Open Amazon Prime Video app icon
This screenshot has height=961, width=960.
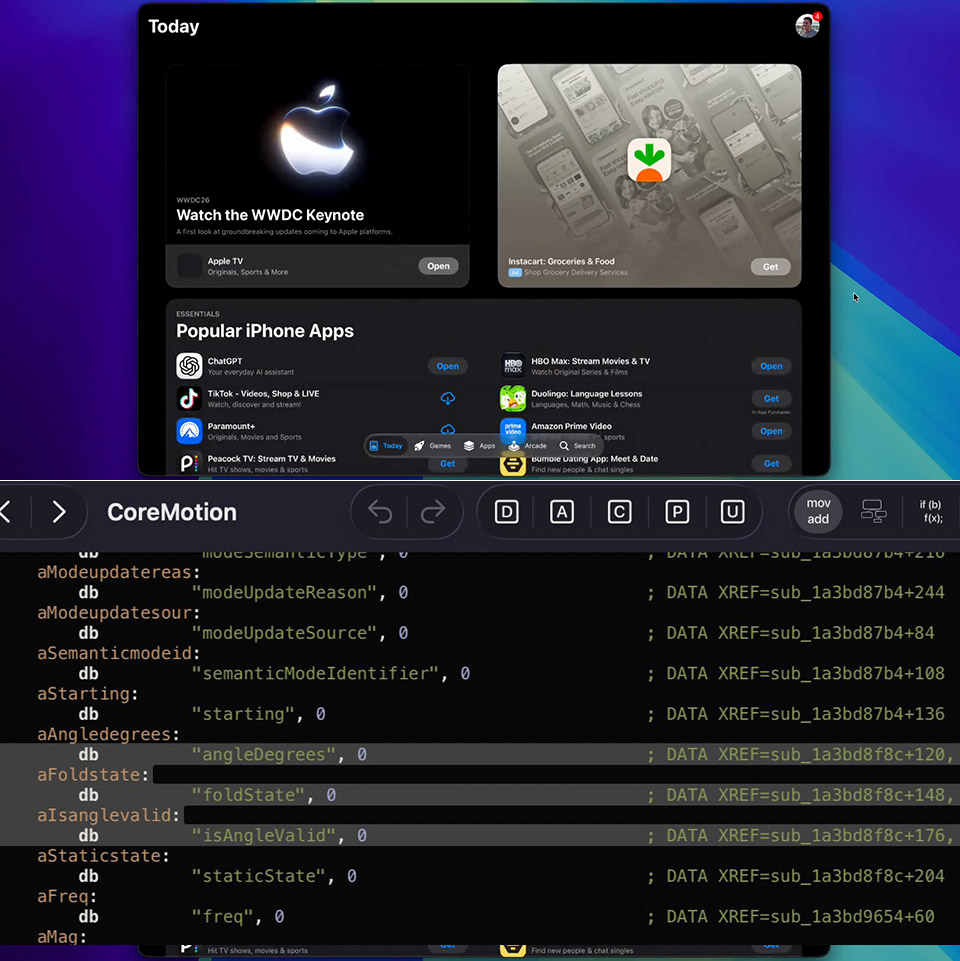coord(513,429)
